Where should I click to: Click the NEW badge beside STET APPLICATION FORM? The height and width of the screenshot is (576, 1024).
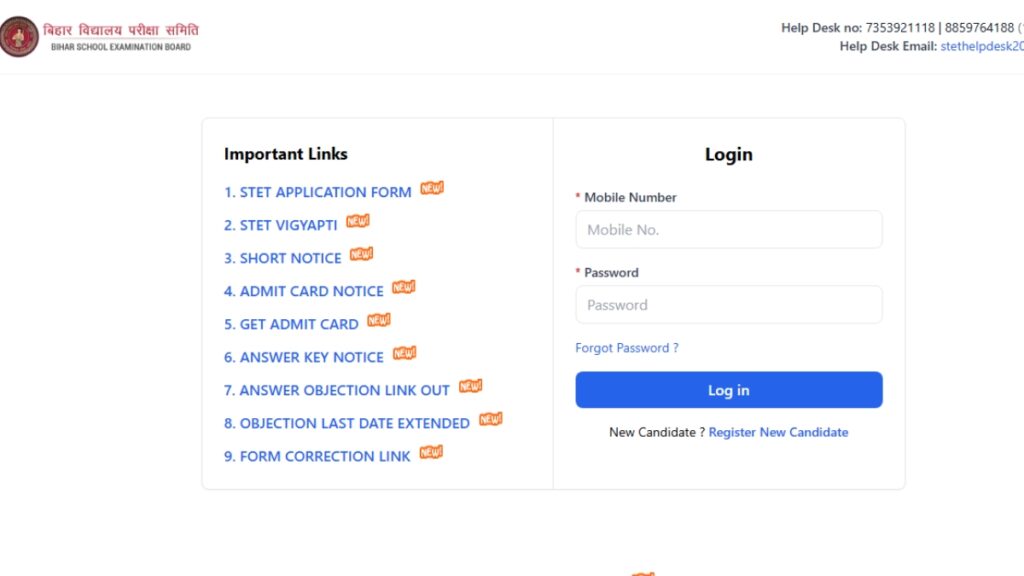click(x=431, y=188)
